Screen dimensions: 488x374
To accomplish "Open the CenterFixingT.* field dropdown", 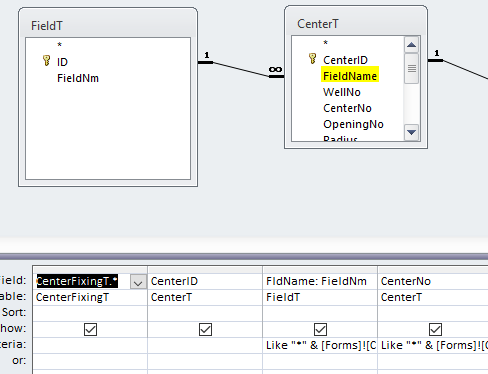I will (138, 282).
